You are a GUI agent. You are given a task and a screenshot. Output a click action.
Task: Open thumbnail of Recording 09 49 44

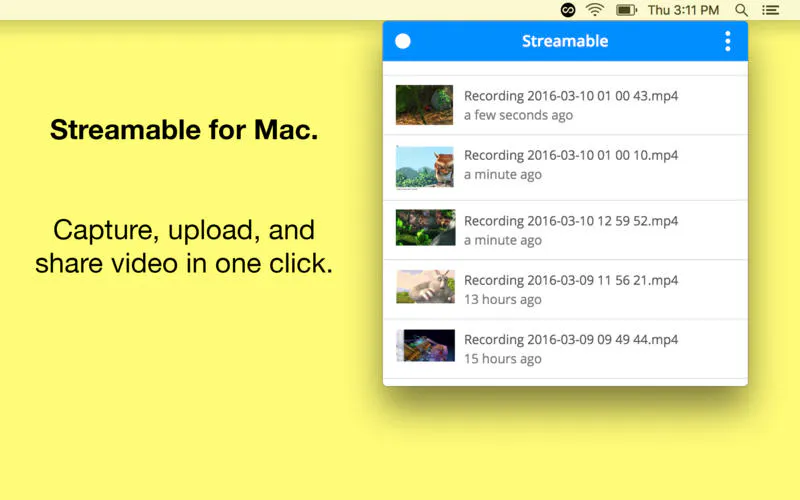pos(426,345)
